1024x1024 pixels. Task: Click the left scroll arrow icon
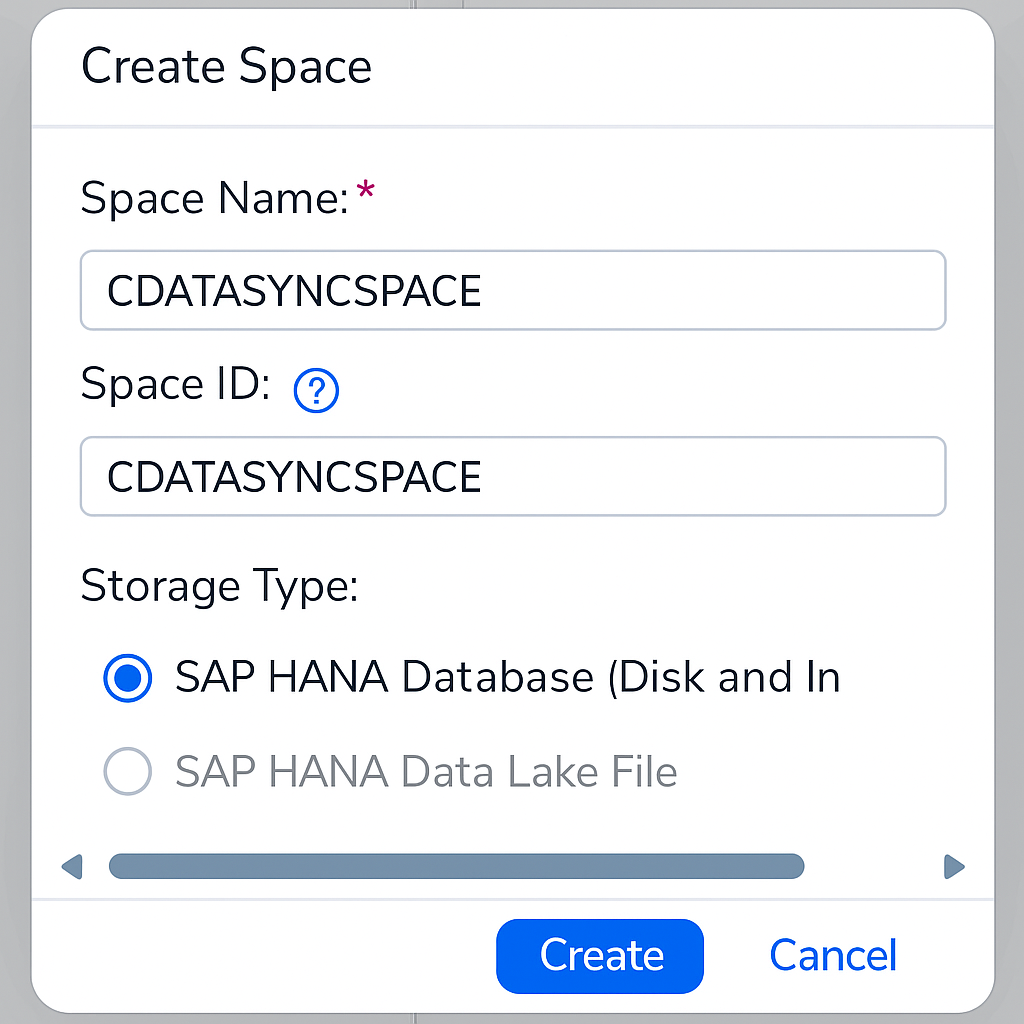pos(72,867)
